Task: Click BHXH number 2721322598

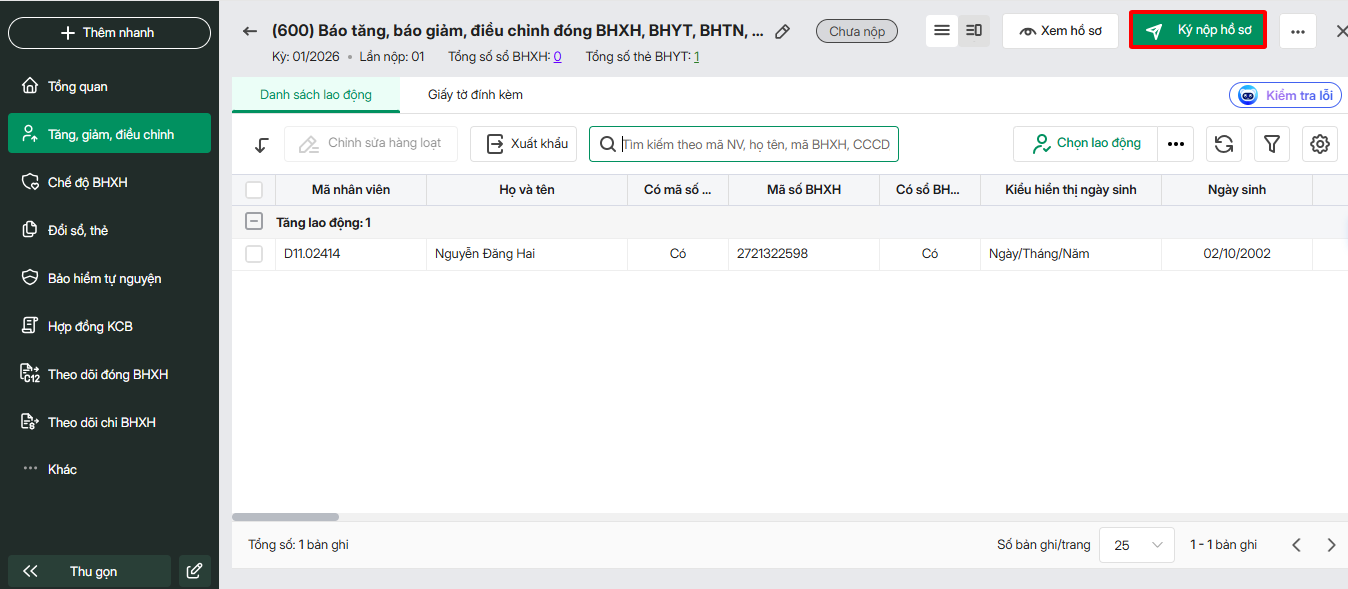Action: [x=772, y=254]
